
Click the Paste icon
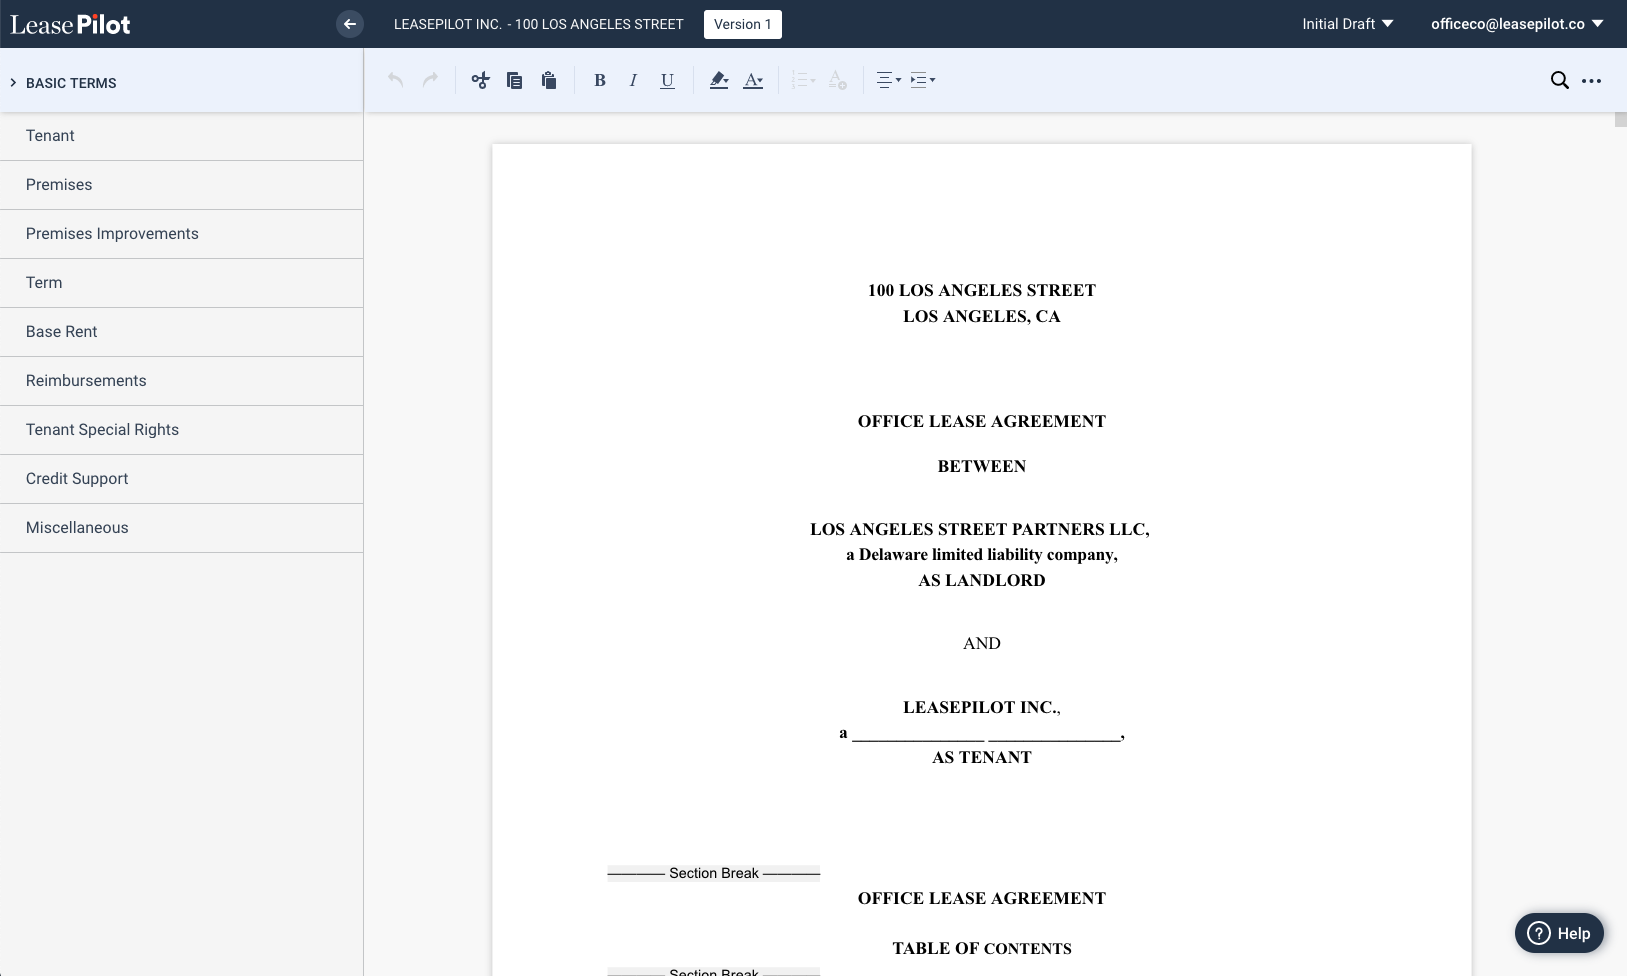pos(547,80)
